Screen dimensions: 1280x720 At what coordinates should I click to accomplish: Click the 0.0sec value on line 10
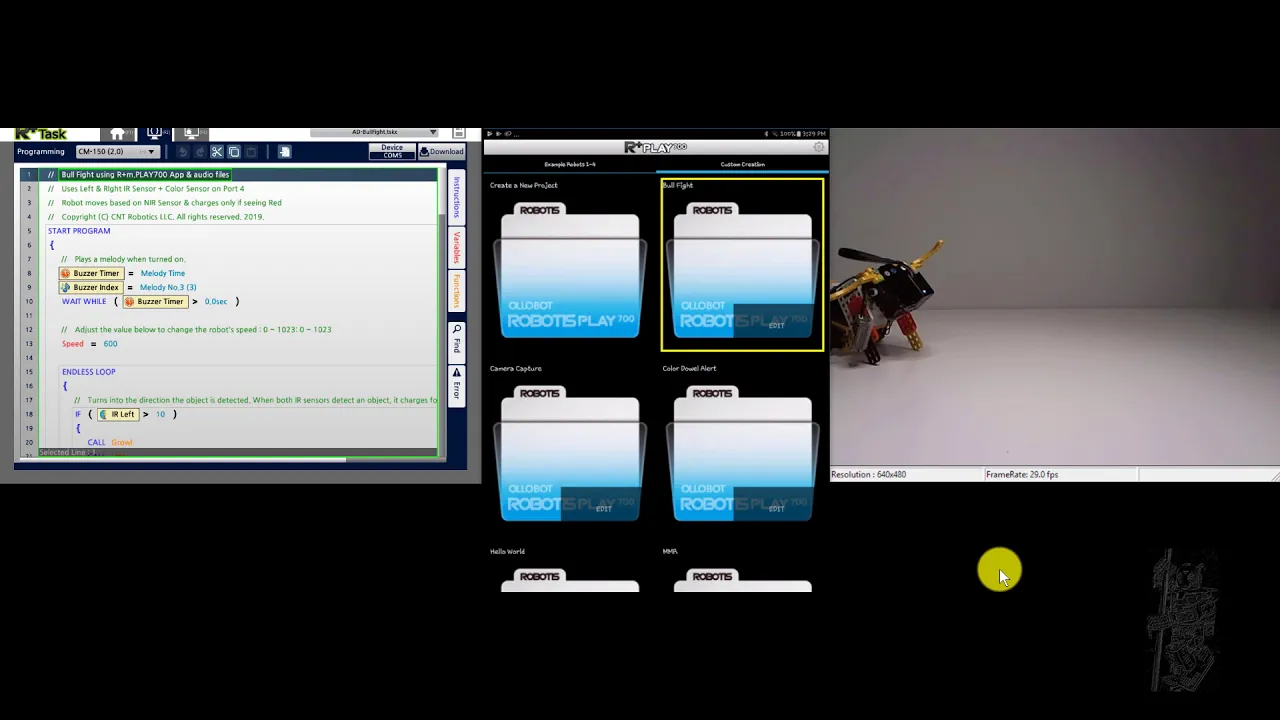tap(216, 301)
